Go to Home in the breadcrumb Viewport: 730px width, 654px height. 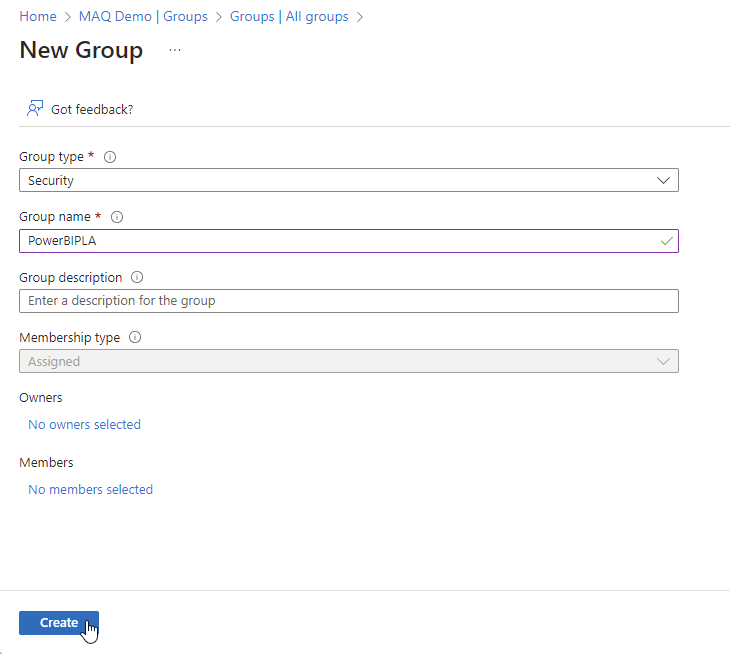pyautogui.click(x=38, y=16)
